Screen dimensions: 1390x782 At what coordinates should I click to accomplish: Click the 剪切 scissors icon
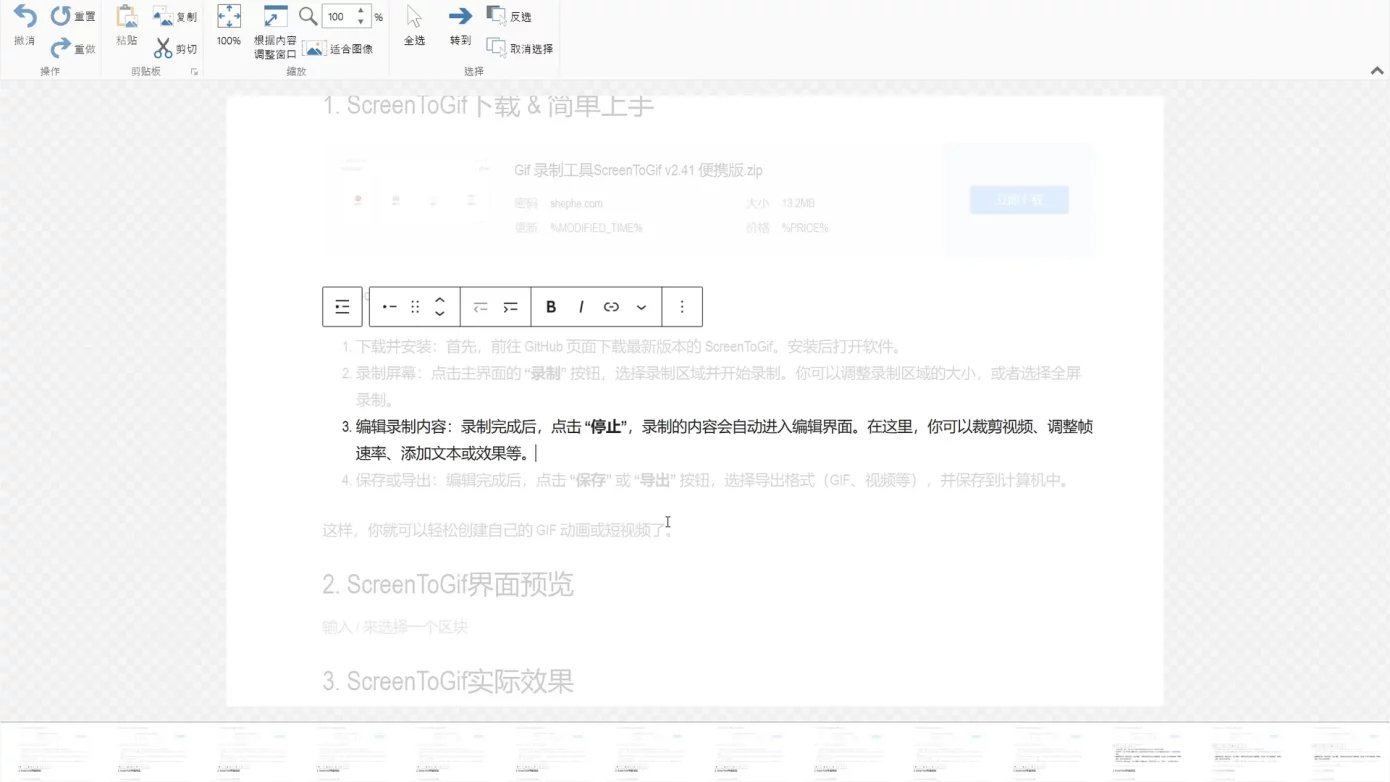tap(163, 48)
